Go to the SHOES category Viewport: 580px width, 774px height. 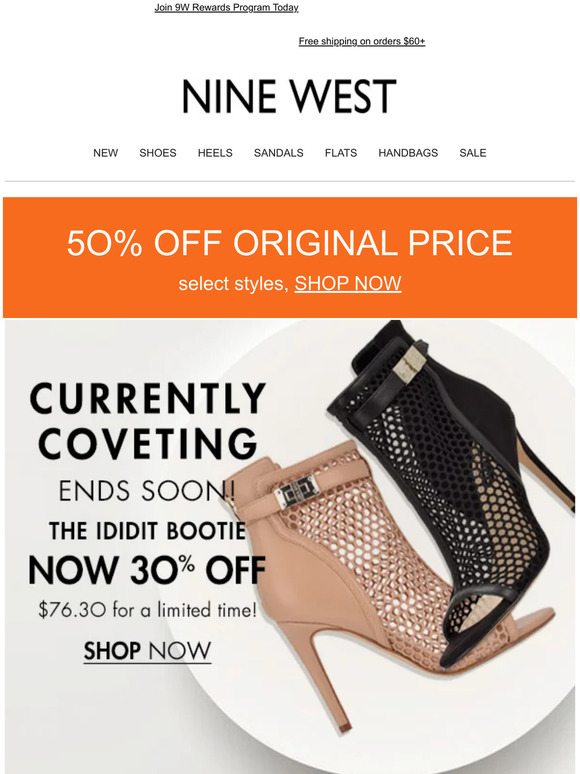pyautogui.click(x=157, y=153)
